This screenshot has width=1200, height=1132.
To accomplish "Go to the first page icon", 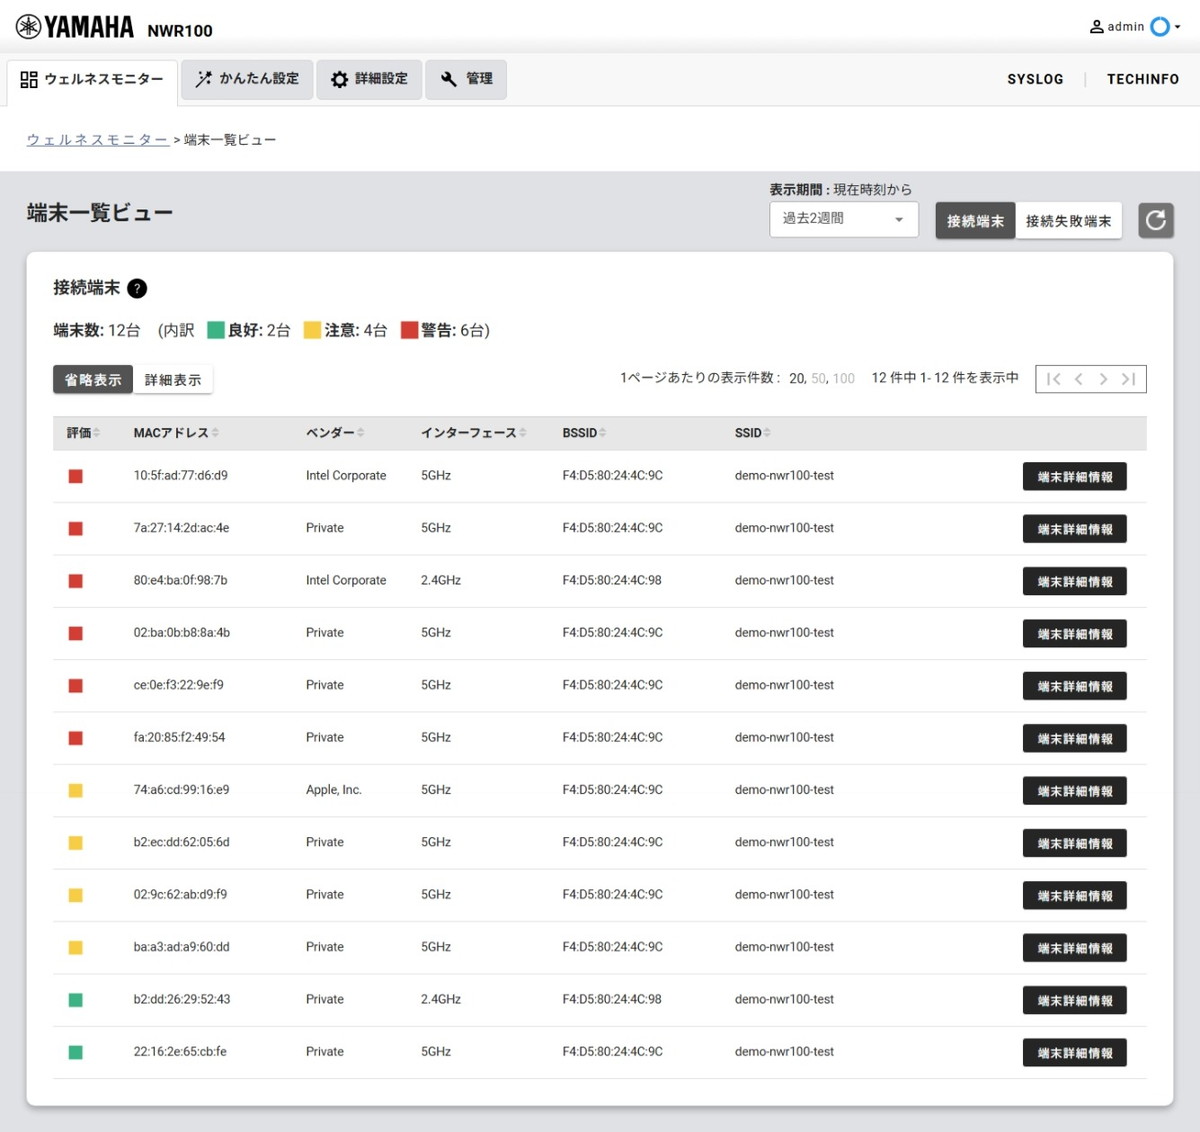I will [1053, 379].
